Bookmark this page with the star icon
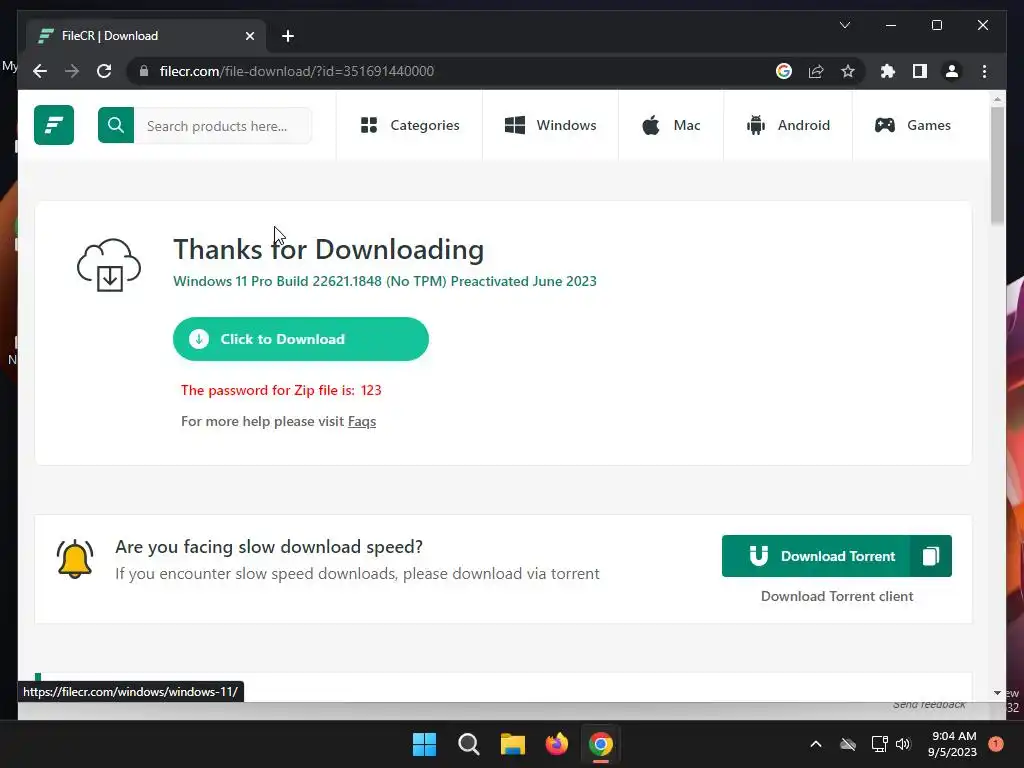The height and width of the screenshot is (768, 1024). click(x=848, y=71)
